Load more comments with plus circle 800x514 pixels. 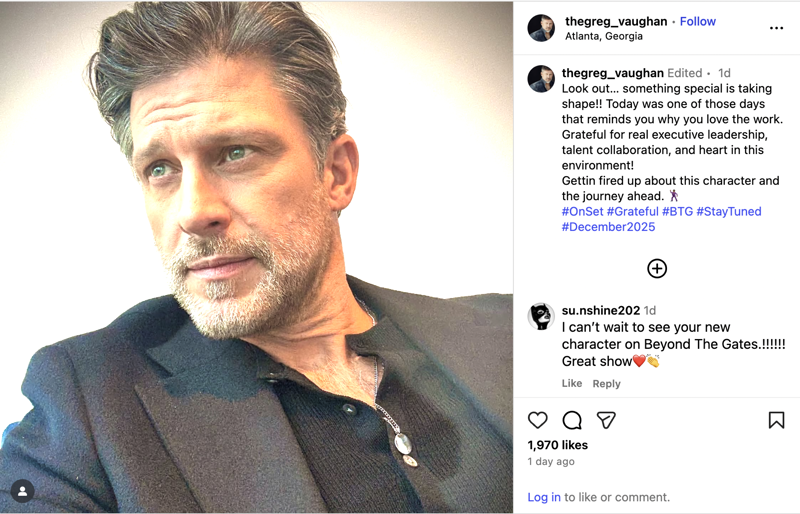pos(657,268)
